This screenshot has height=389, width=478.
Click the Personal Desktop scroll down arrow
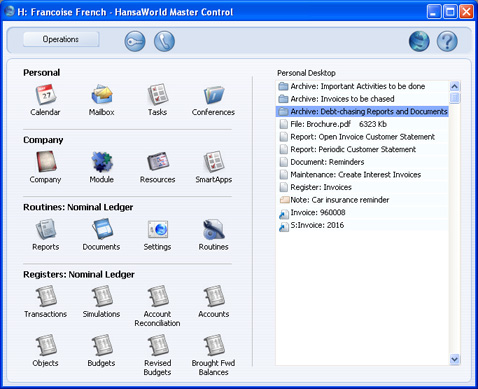point(455,359)
